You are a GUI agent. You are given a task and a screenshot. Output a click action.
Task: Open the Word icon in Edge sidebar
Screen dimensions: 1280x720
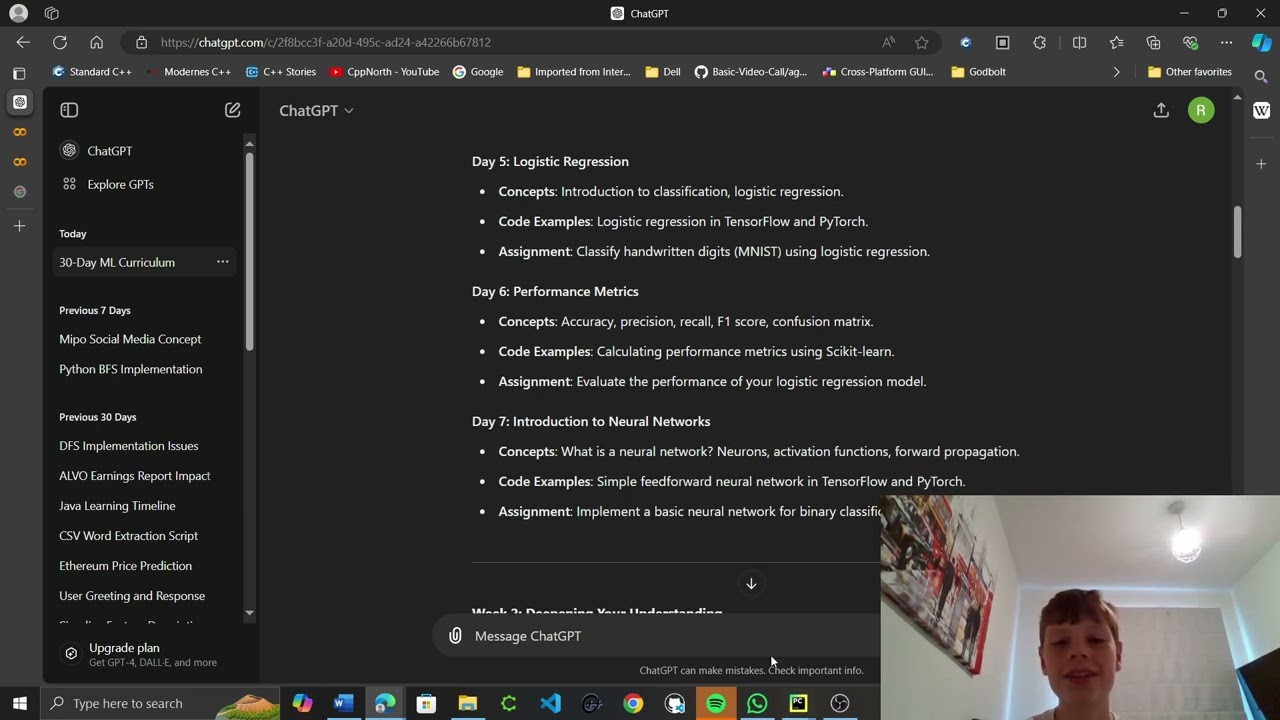pos(1261,110)
